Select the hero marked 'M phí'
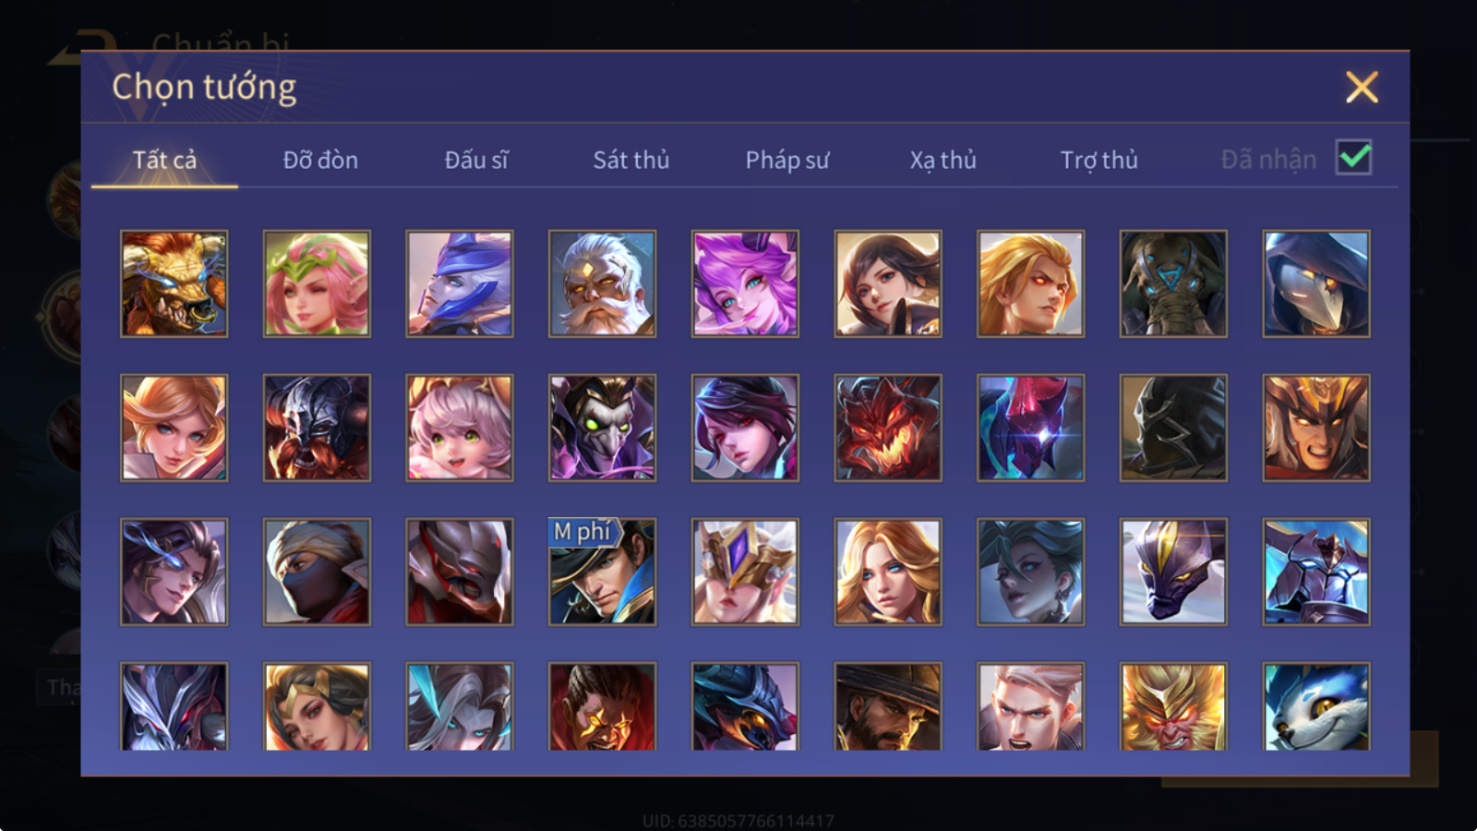The width and height of the screenshot is (1477, 831). coord(602,572)
